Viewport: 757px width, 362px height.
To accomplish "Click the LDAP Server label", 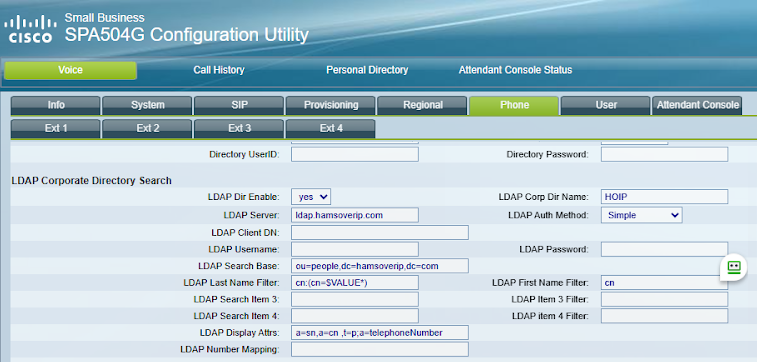I will point(252,215).
